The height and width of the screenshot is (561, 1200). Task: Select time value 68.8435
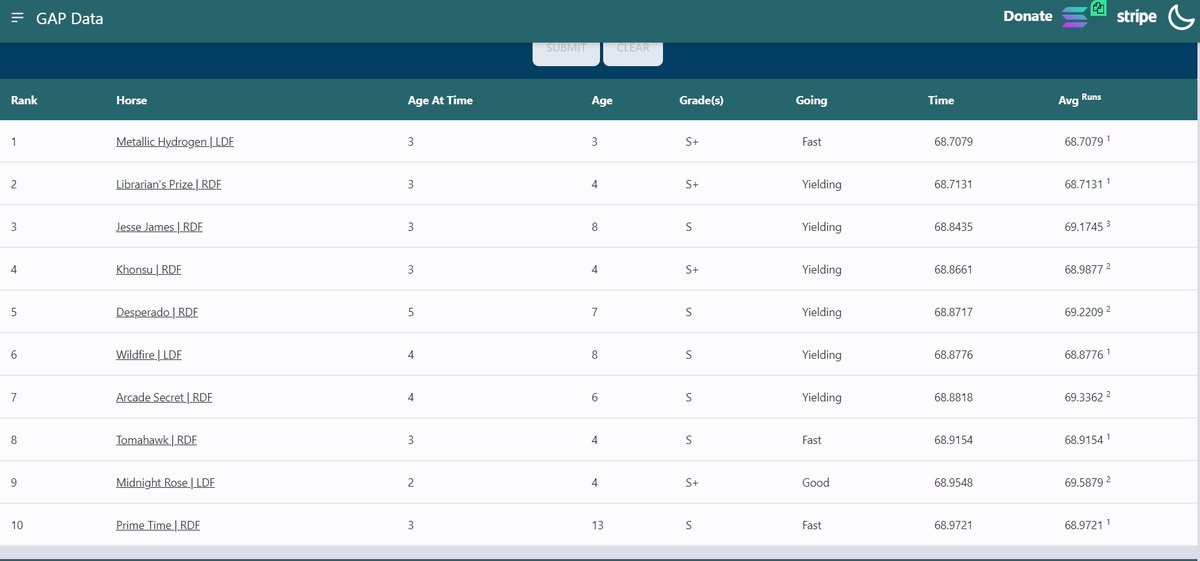click(953, 227)
